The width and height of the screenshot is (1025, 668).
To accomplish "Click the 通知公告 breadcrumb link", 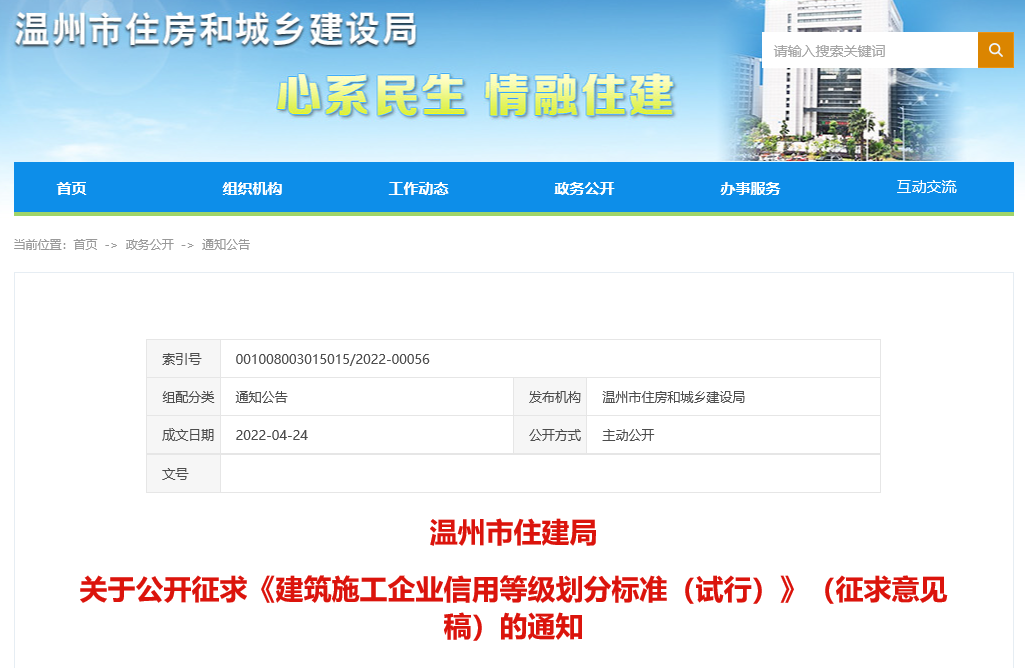I will click(x=226, y=245).
